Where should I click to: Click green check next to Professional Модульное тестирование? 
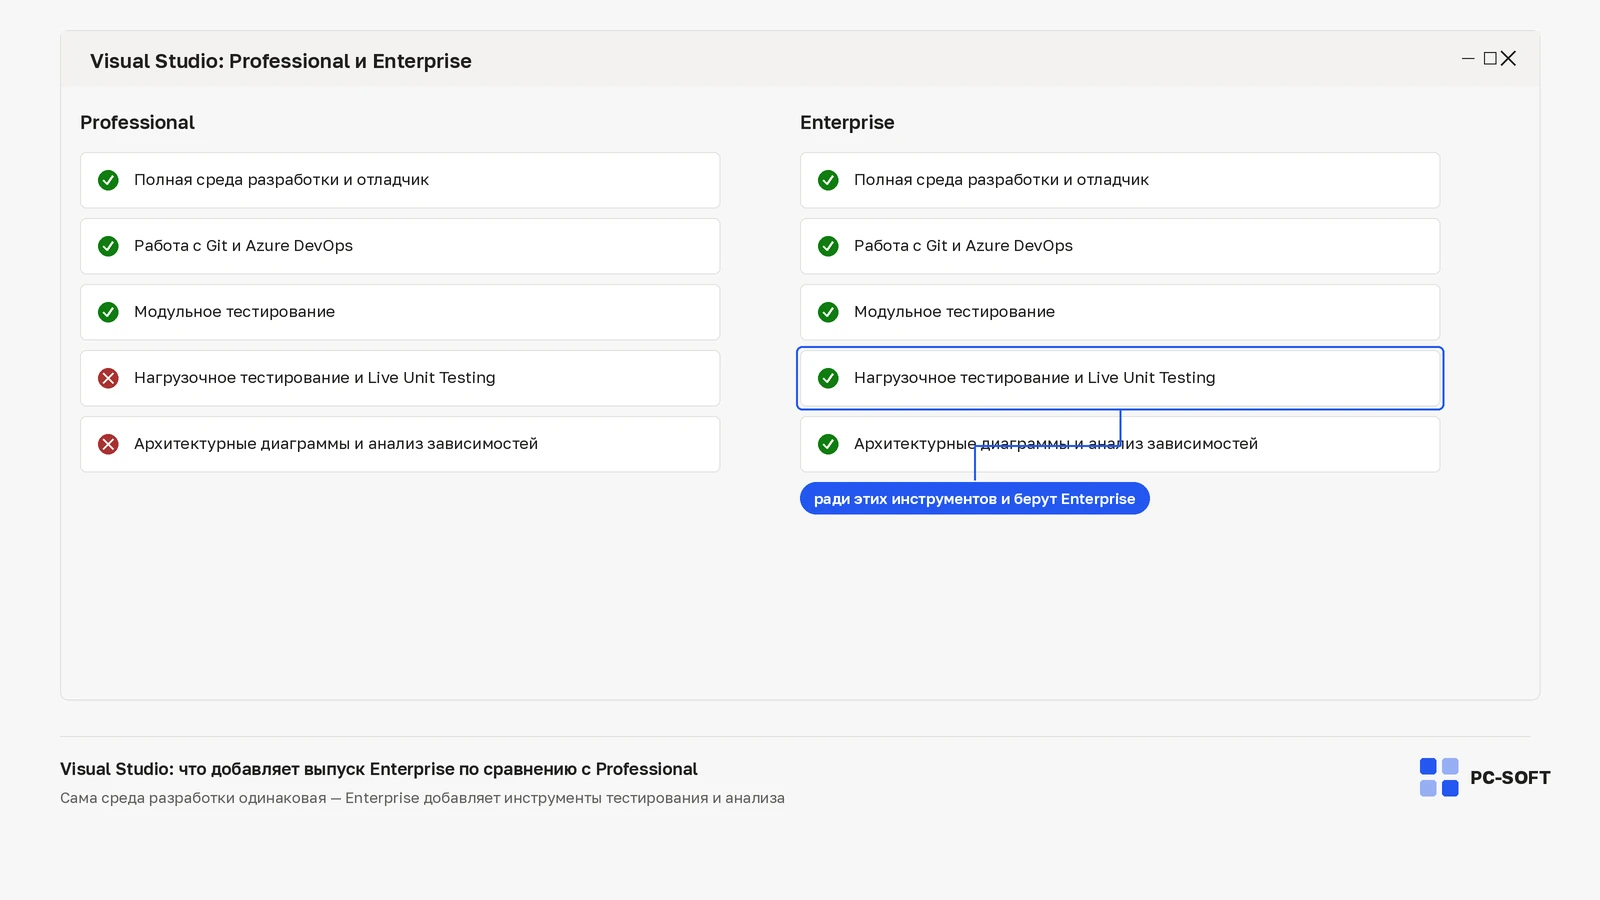[108, 312]
